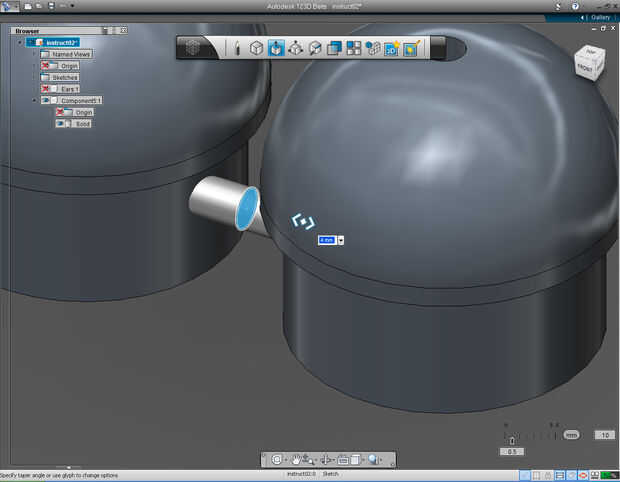
Task: Toggle the eye icon for Solid
Action: 60,124
